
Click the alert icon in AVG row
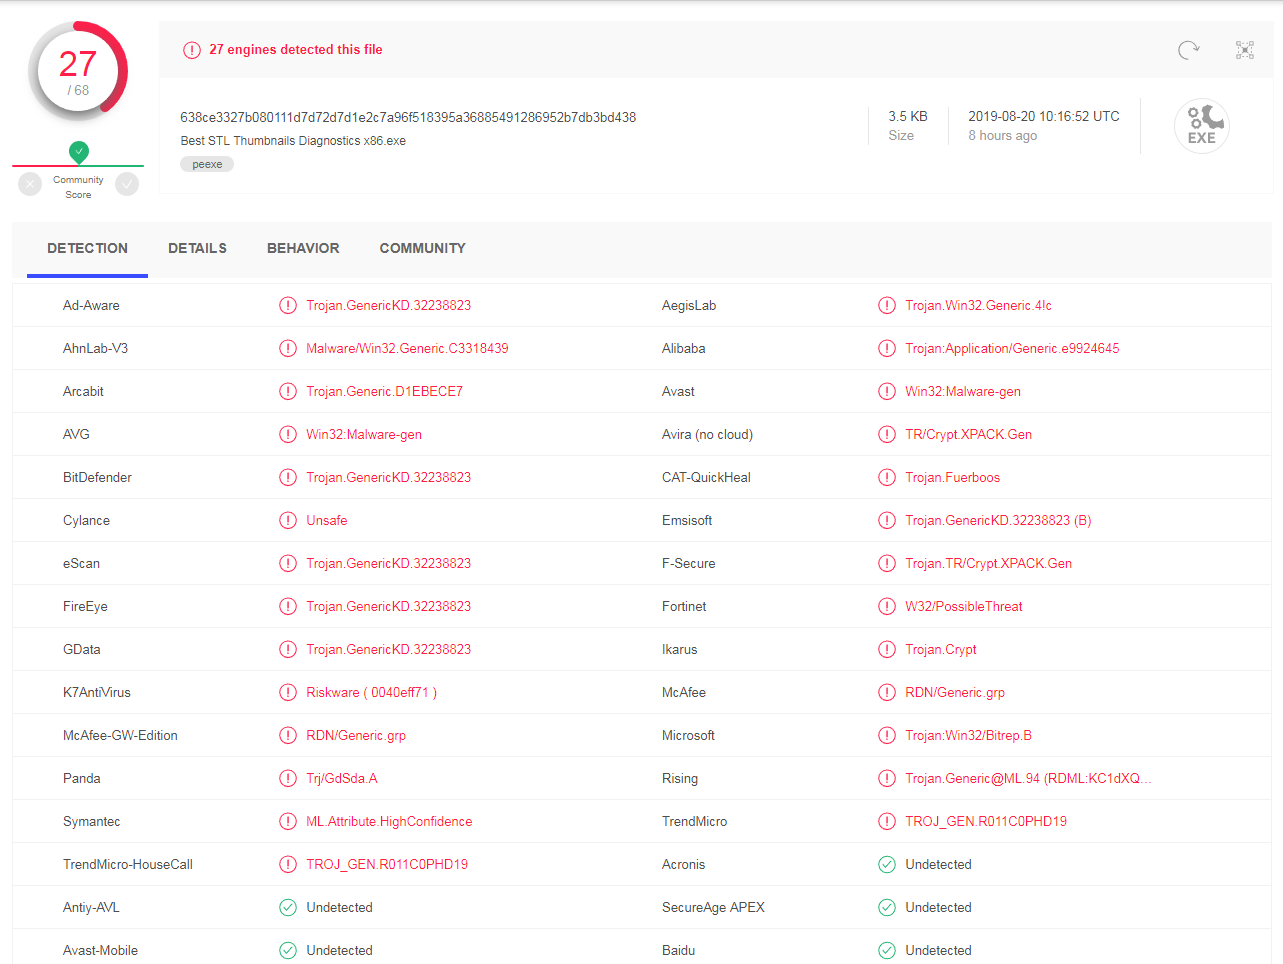point(288,435)
